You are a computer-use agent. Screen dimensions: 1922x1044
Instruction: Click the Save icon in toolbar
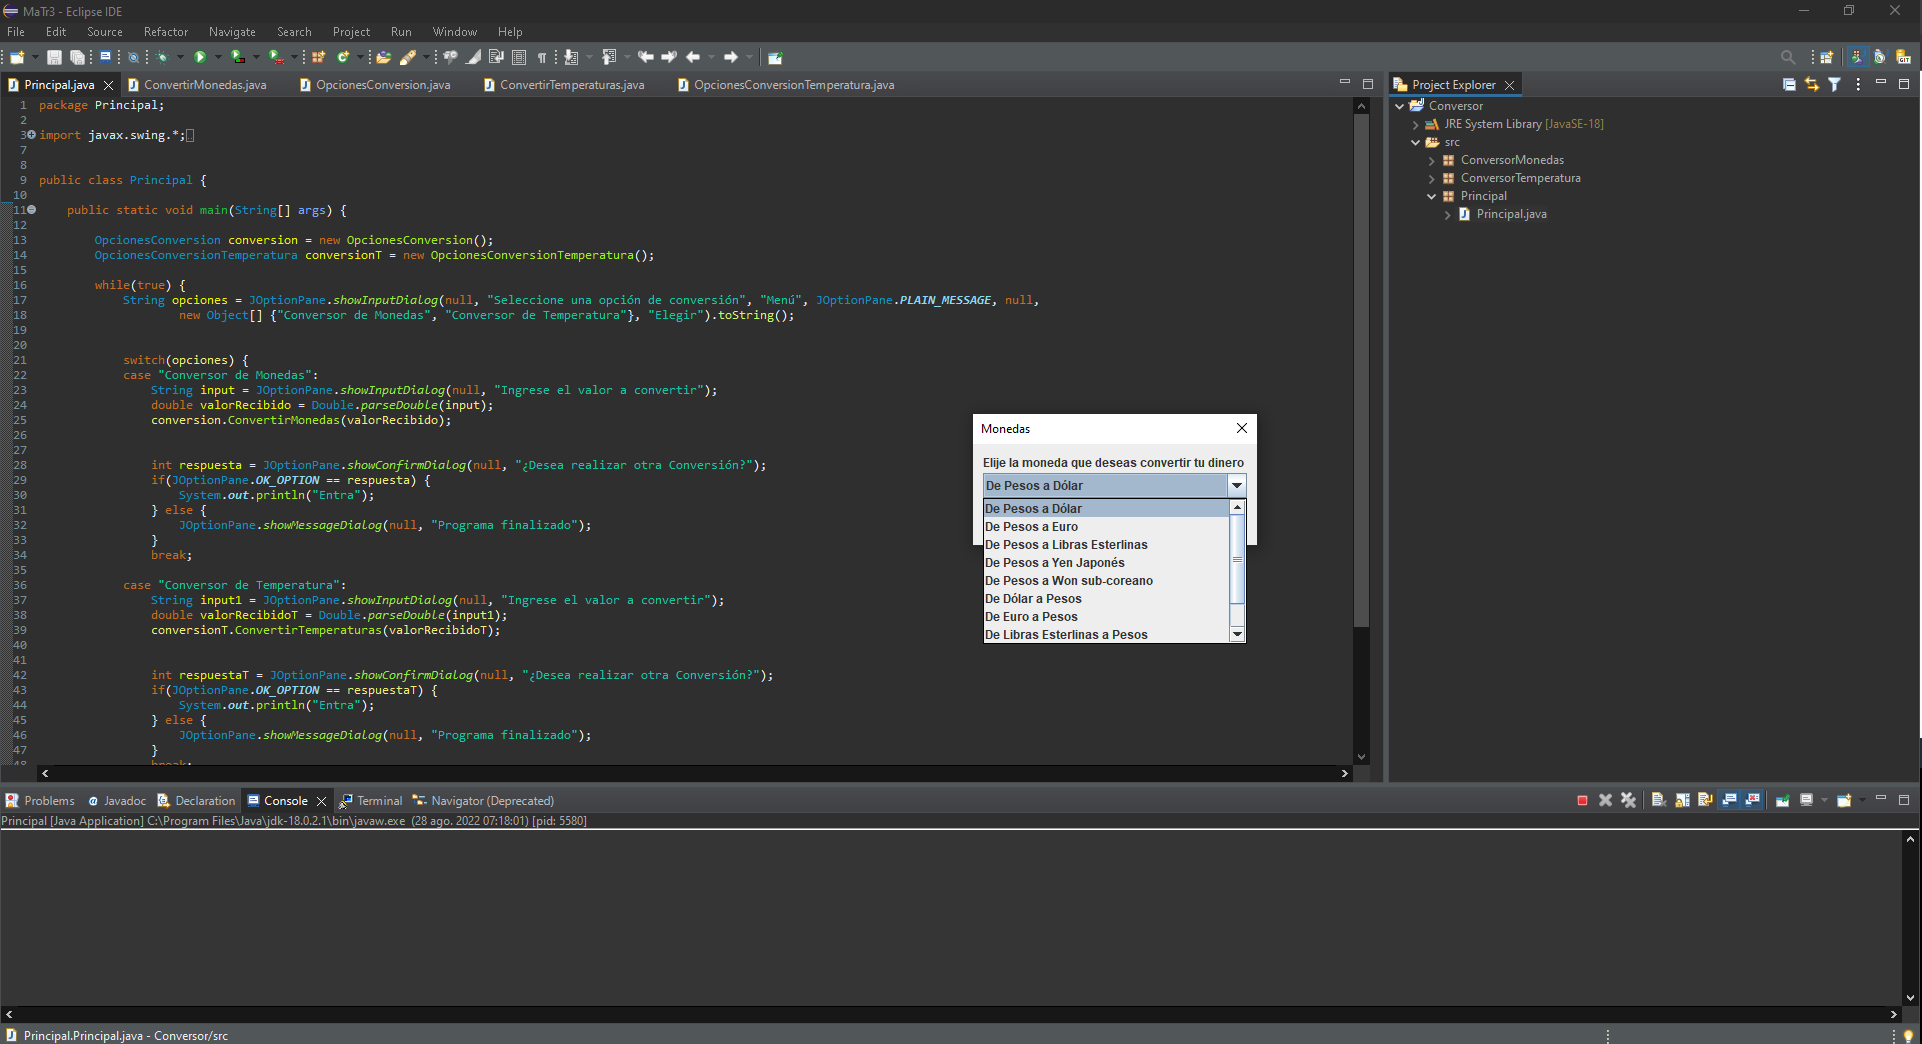[55, 58]
